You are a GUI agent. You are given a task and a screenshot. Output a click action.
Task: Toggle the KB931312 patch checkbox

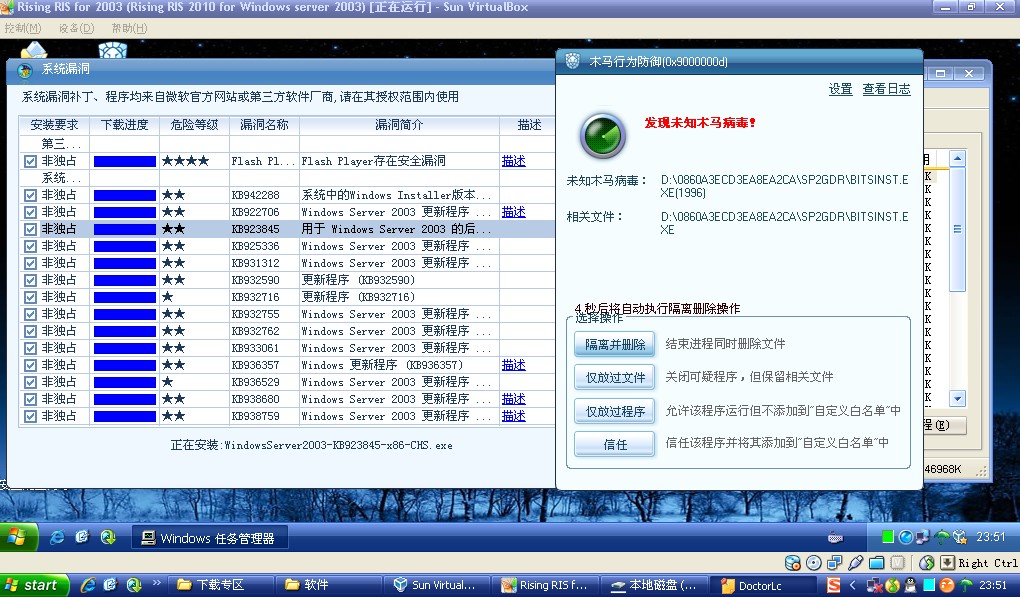pos(30,263)
